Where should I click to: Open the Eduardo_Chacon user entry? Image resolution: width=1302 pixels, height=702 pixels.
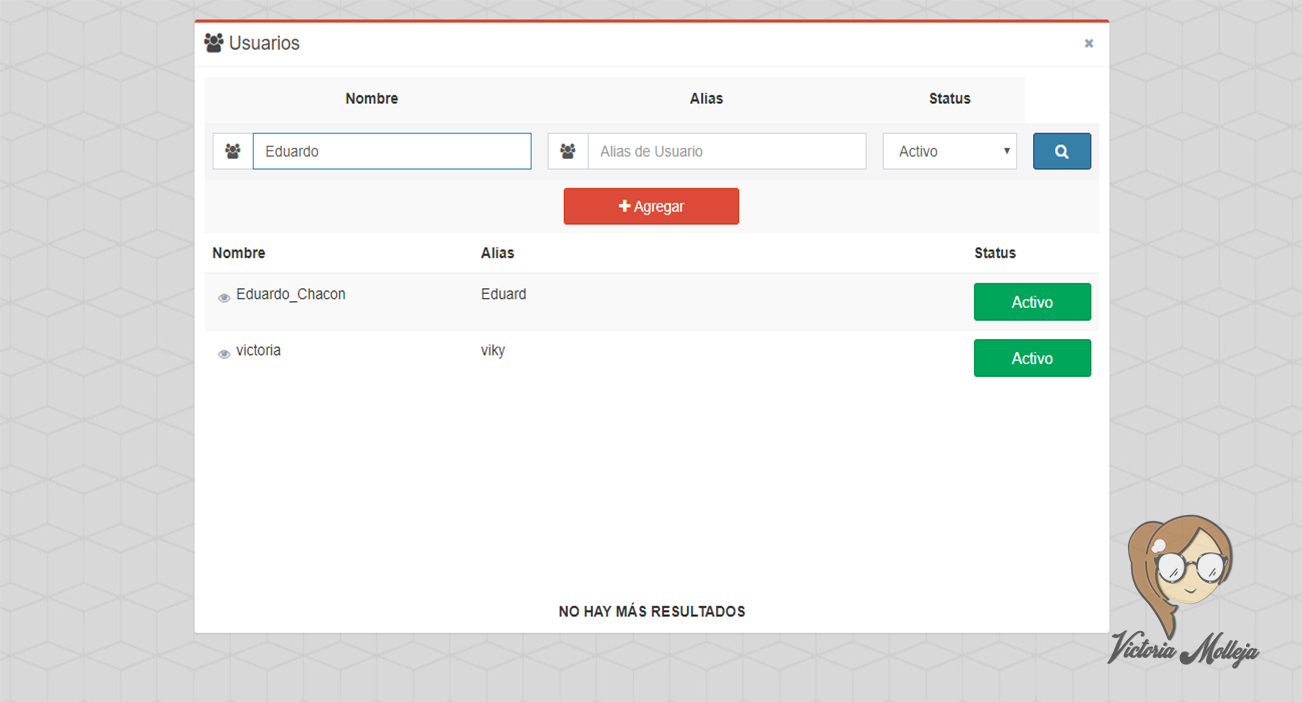pos(291,295)
